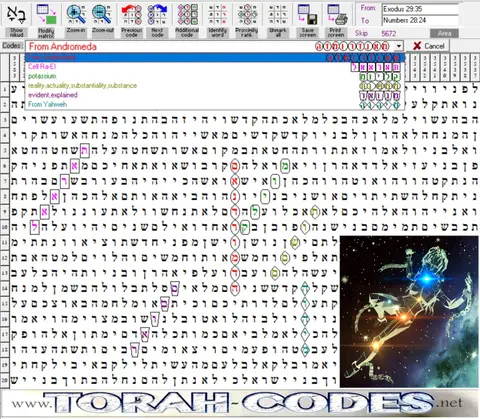Click the Andromeda constellation image
Image resolution: width=480 pixels, height=419 pixels.
pos(409,311)
